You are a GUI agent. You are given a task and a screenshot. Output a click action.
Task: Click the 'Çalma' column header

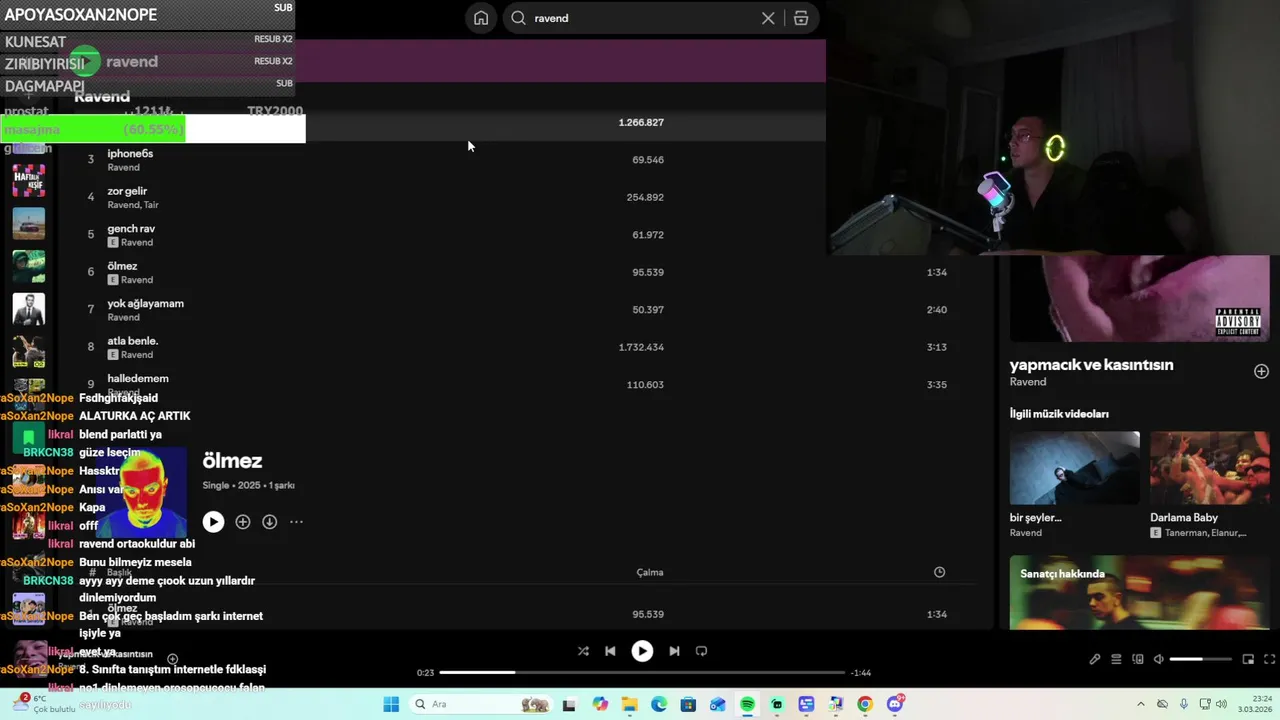(650, 572)
